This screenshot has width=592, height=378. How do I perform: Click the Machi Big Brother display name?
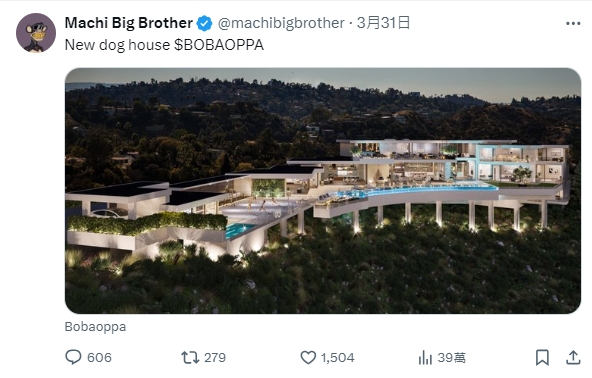129,23
